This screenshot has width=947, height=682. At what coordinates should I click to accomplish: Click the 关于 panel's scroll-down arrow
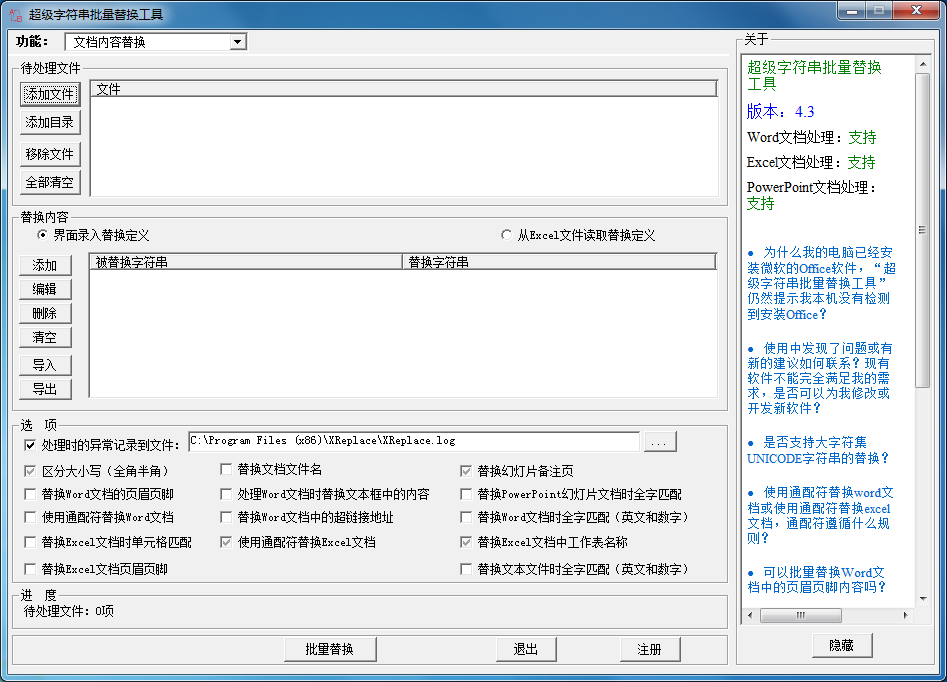922,599
